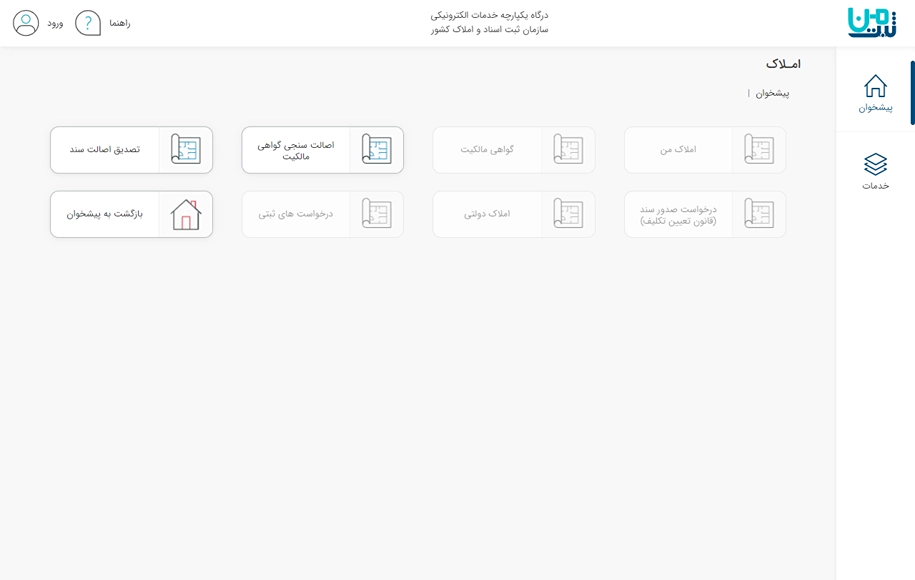Select the home icon on بازگشت به پیشخوان card
915x580 pixels.
[184, 213]
